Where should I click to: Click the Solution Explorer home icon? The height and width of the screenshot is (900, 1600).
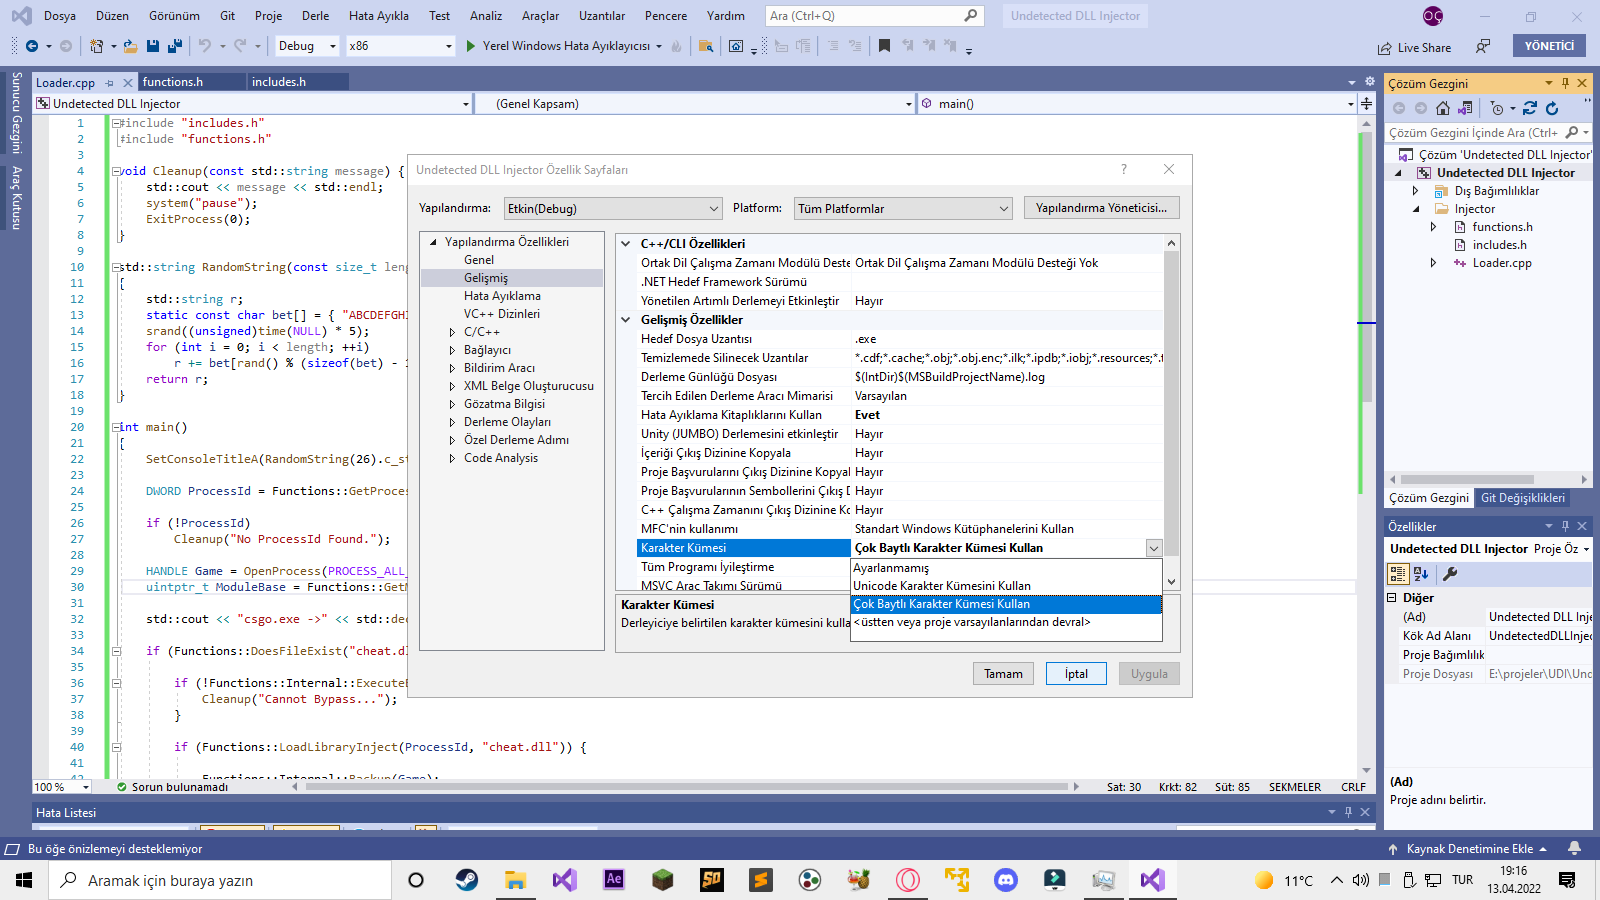[1443, 108]
